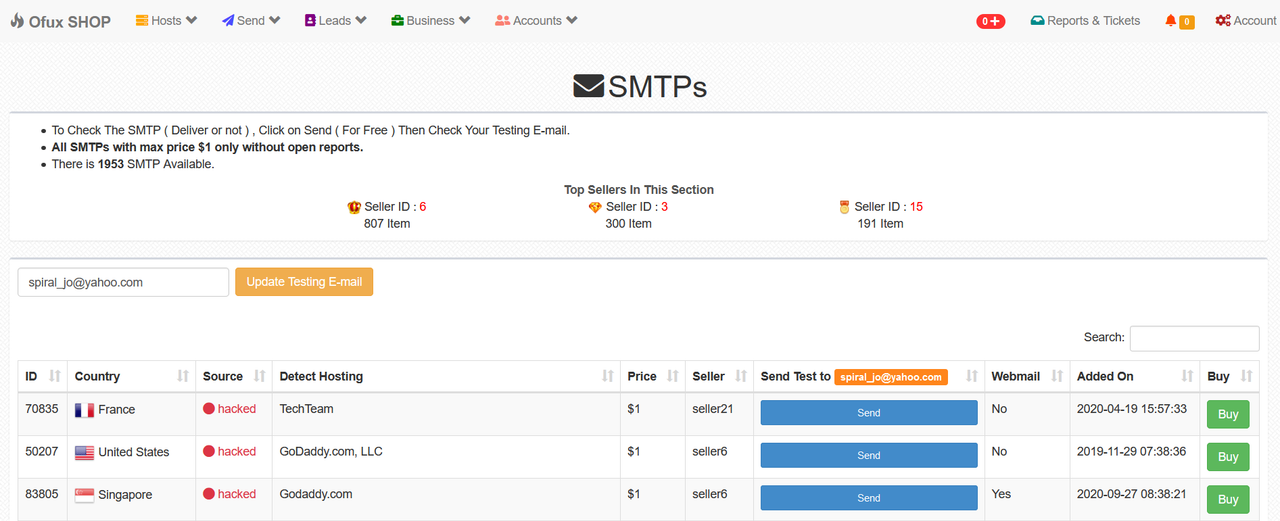Expand the Hosts dropdown menu

click(x=166, y=20)
